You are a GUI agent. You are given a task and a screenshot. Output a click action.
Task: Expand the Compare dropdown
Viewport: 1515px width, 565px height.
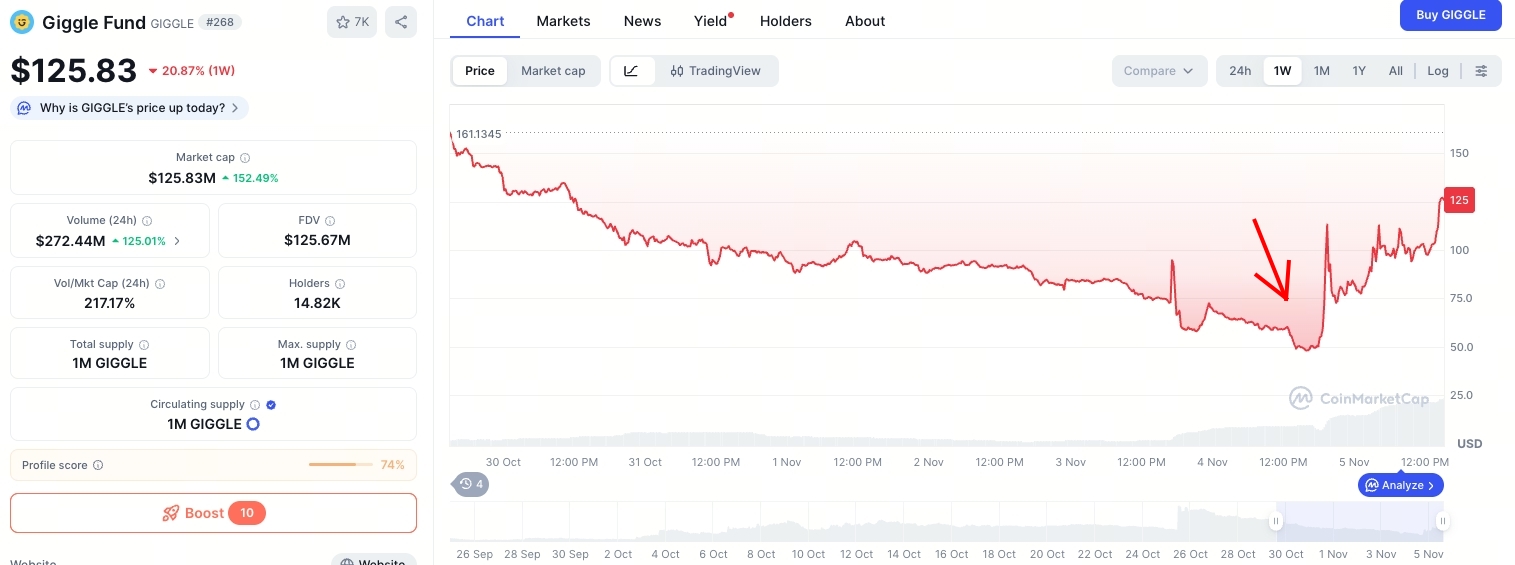(1158, 71)
